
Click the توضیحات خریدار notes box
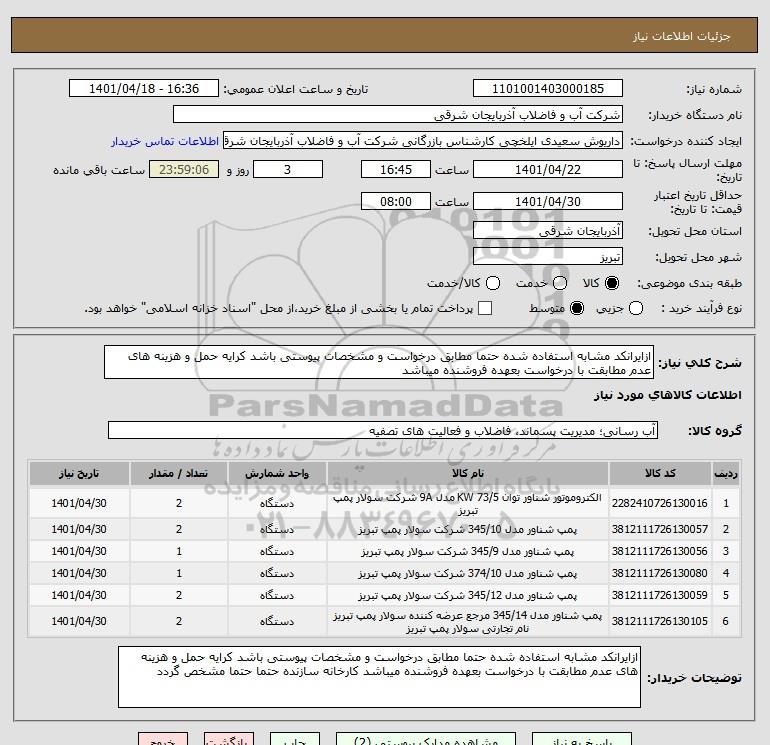click(x=380, y=677)
